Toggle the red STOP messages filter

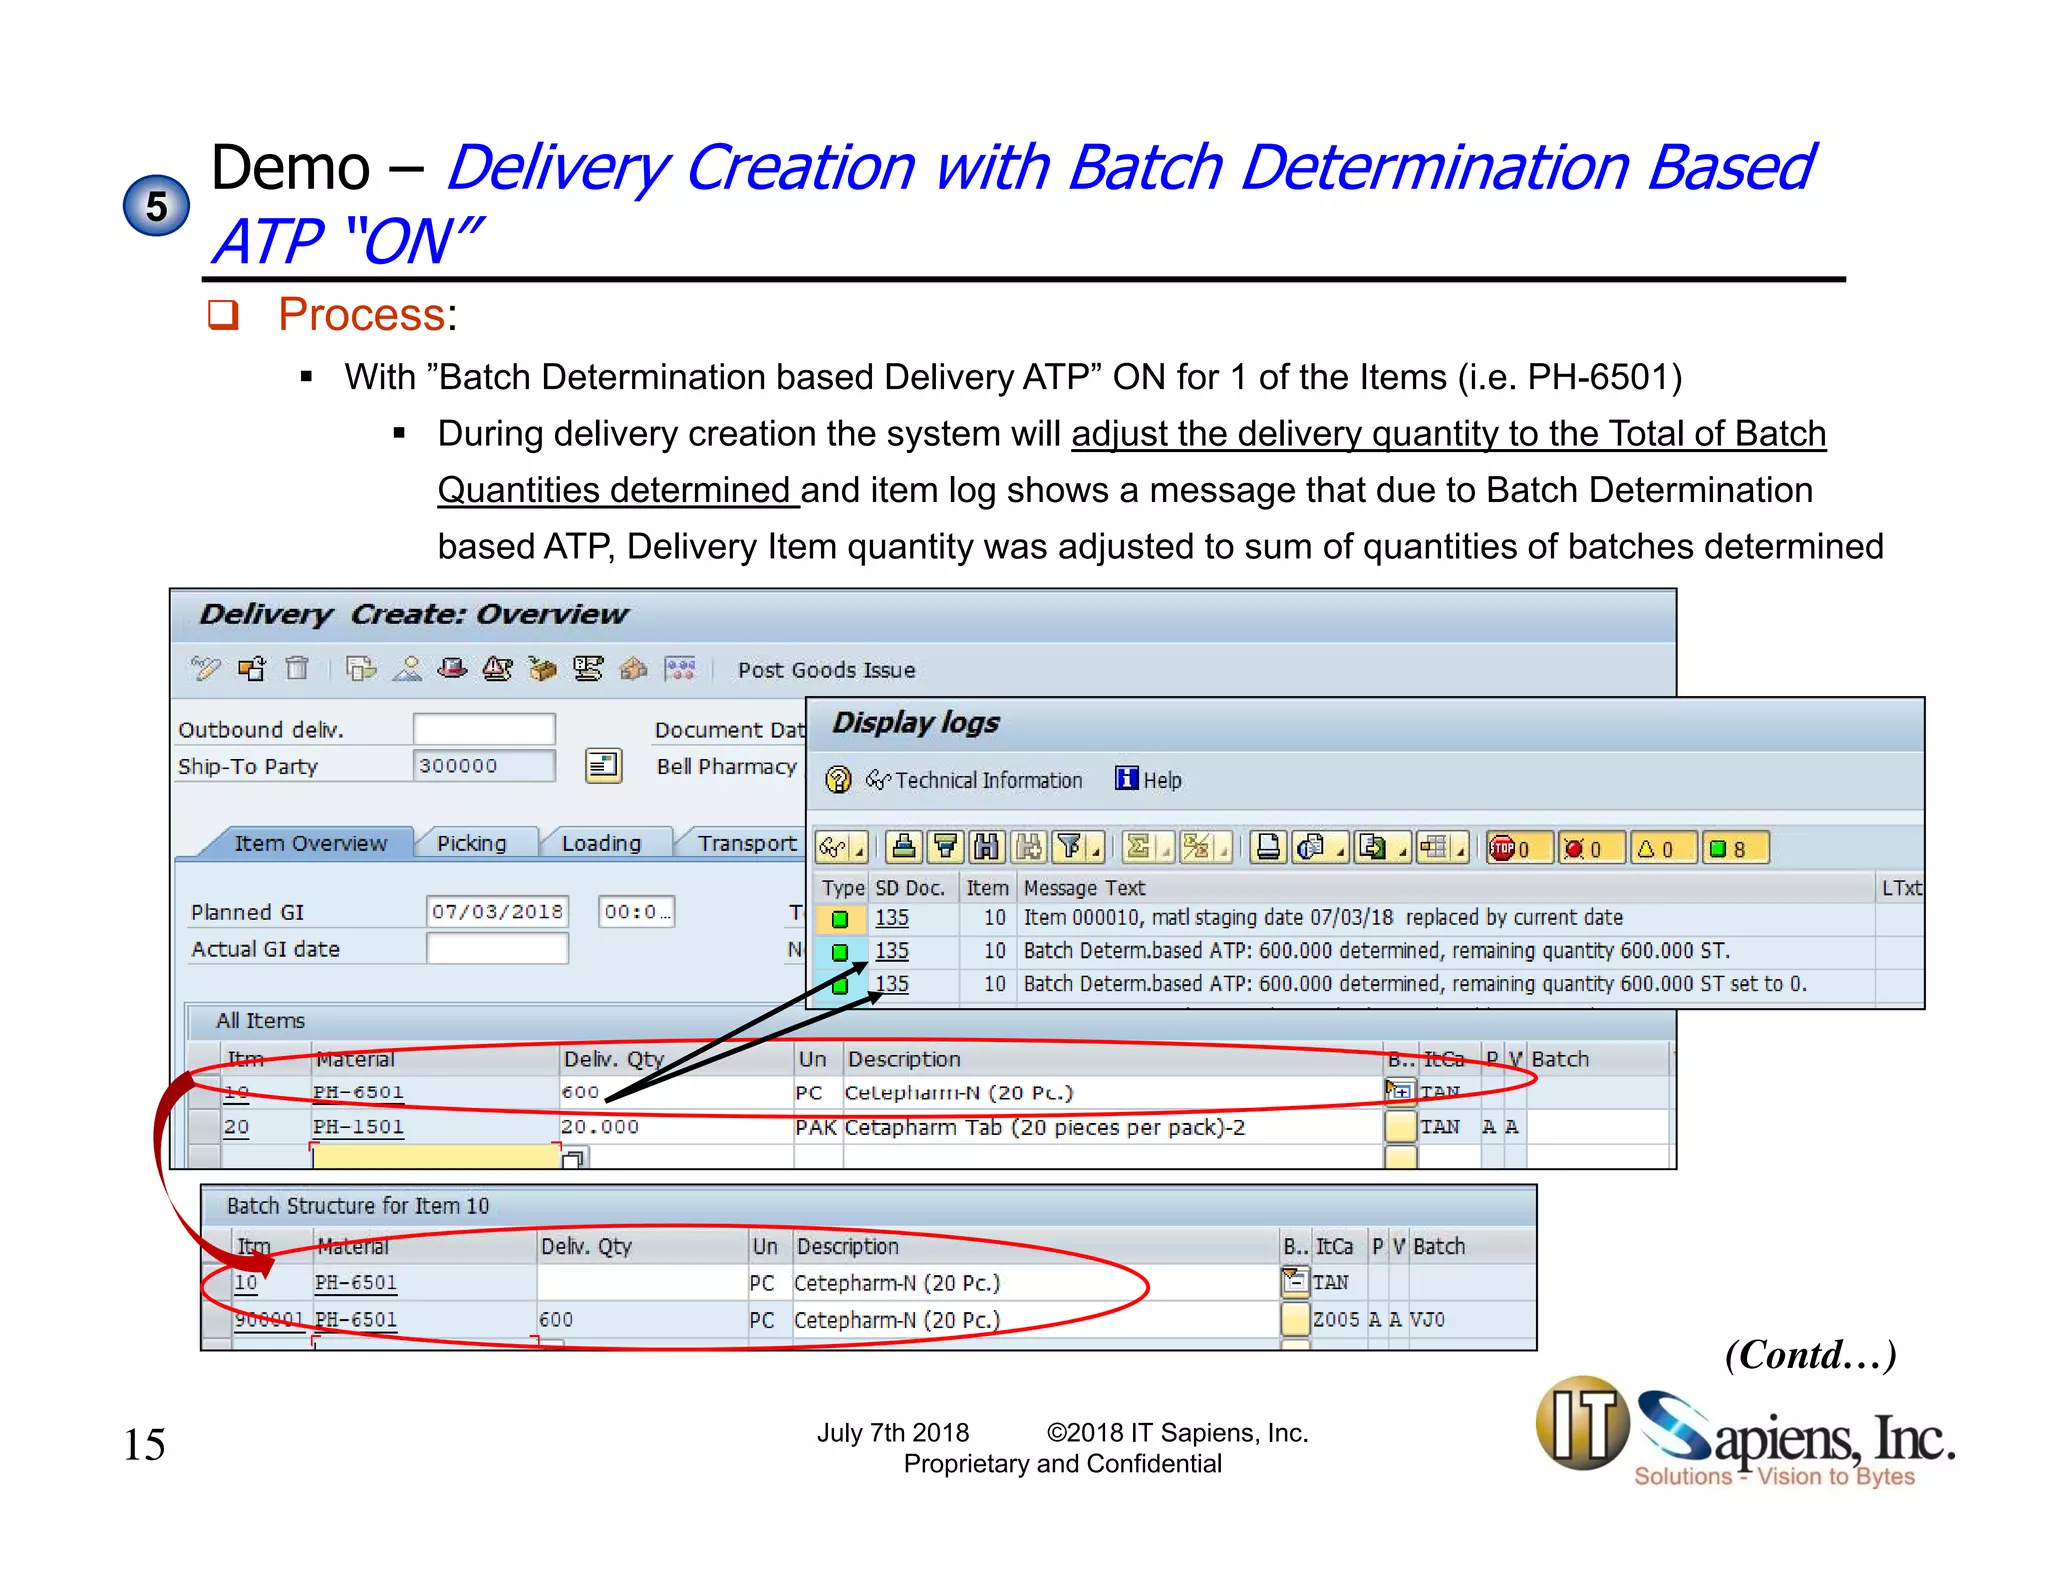(1519, 849)
